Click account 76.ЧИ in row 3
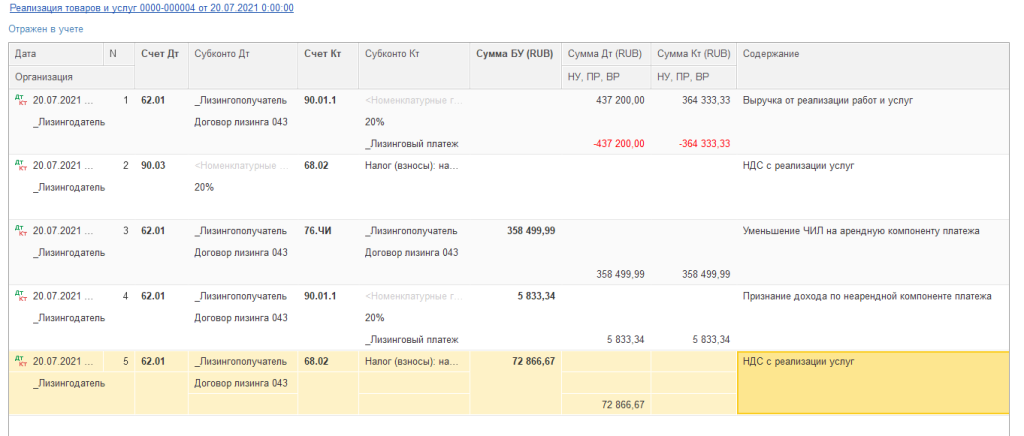1024x436 pixels. click(318, 231)
